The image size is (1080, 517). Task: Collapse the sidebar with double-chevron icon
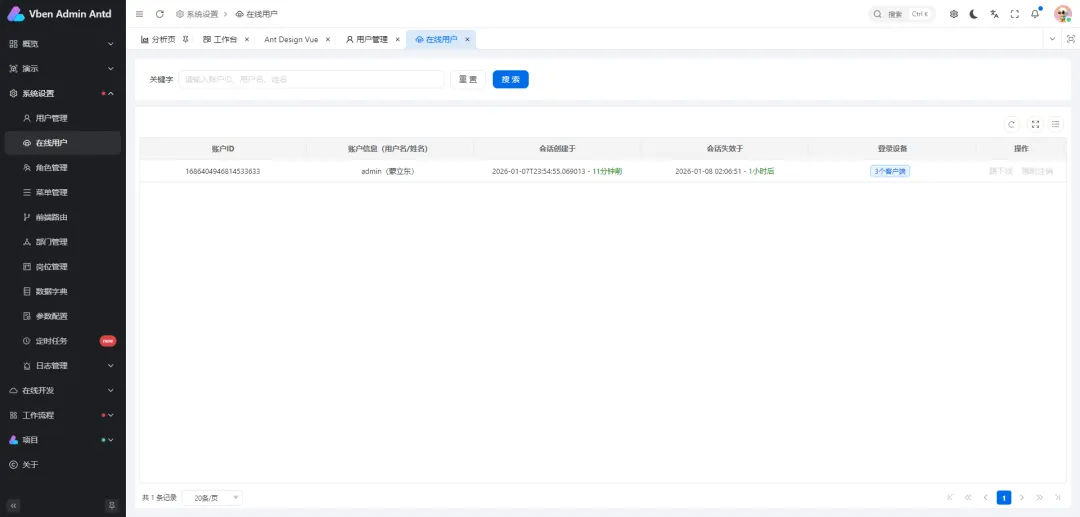coord(14,505)
